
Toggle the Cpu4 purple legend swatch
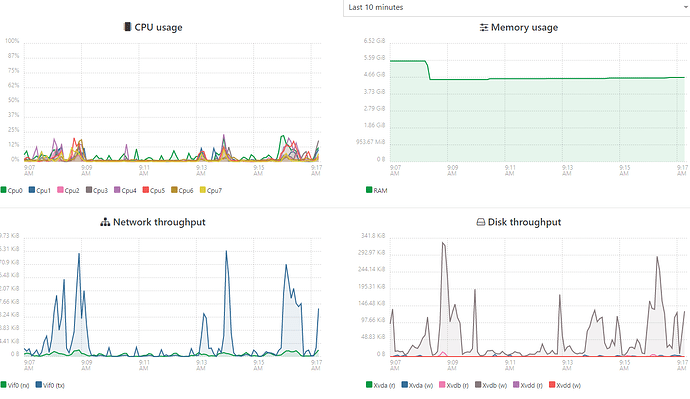117,190
